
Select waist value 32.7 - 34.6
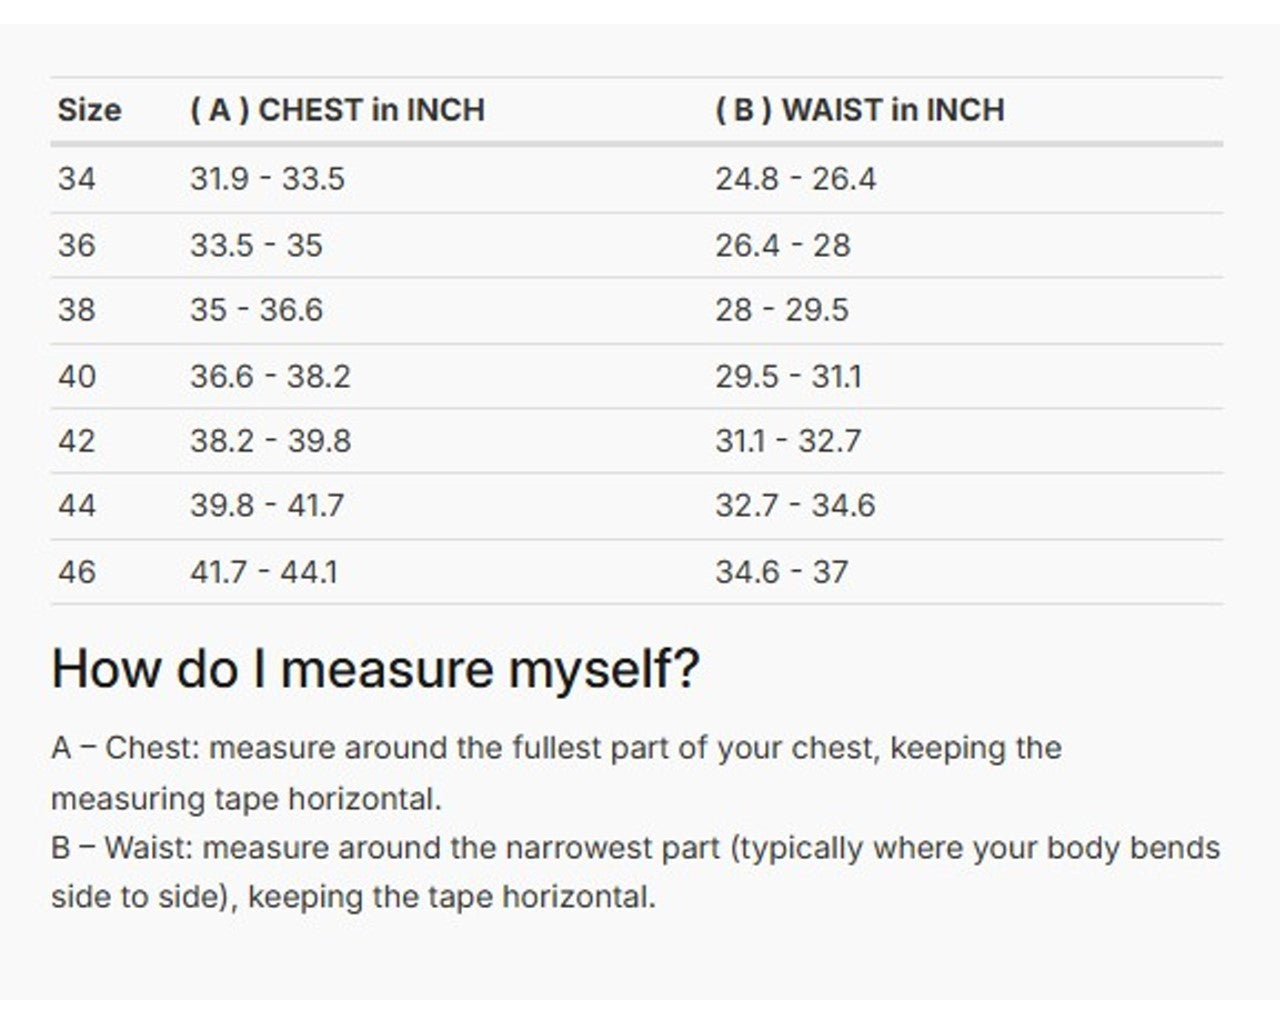tap(794, 506)
